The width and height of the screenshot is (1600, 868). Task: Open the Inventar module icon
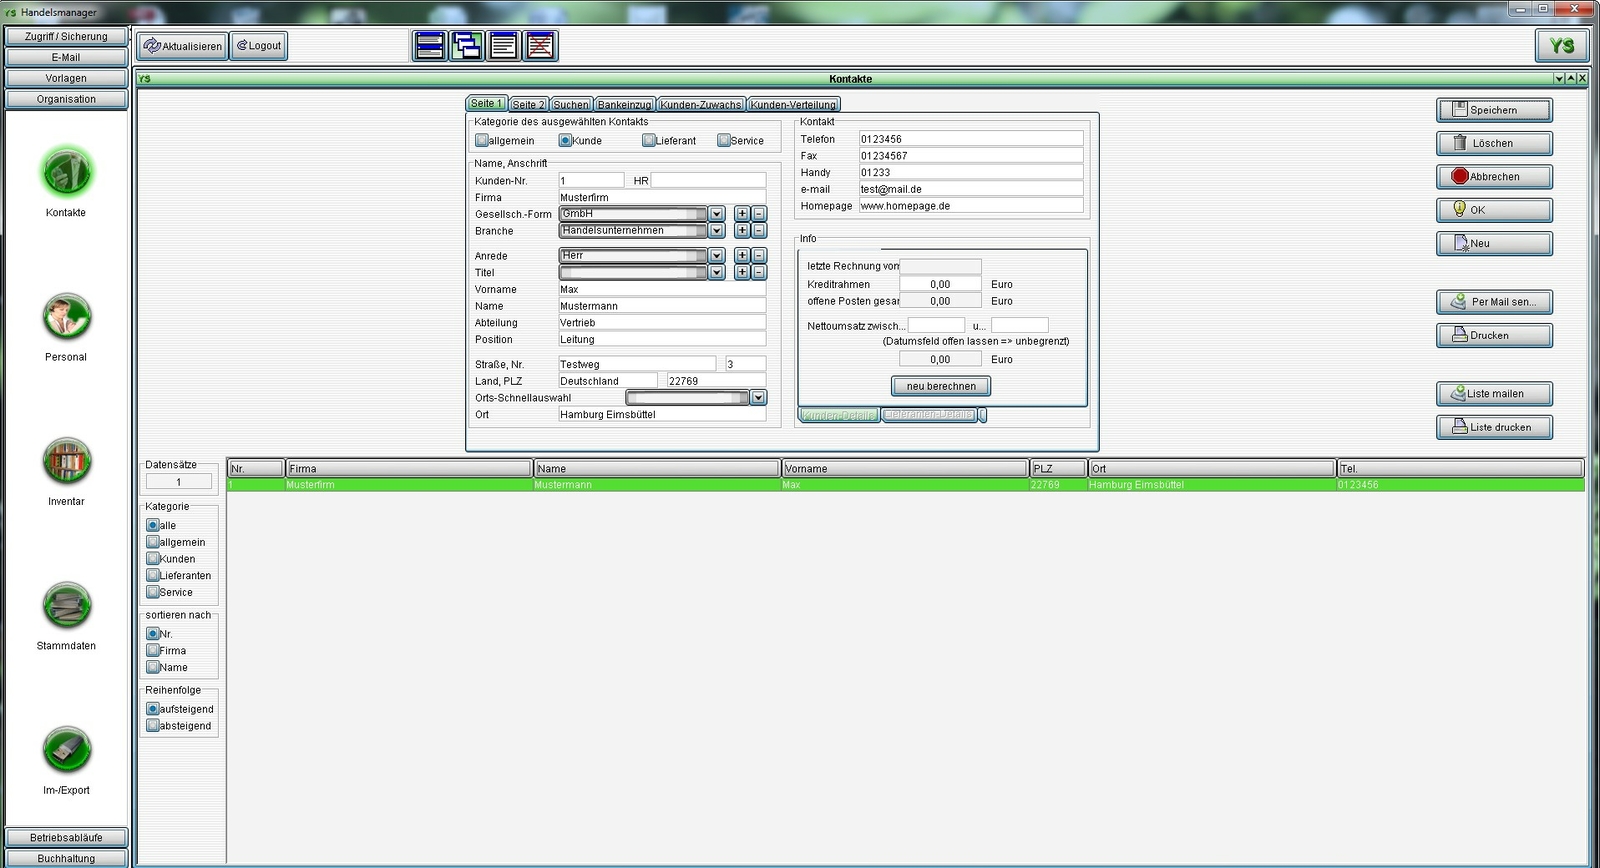[x=66, y=461]
